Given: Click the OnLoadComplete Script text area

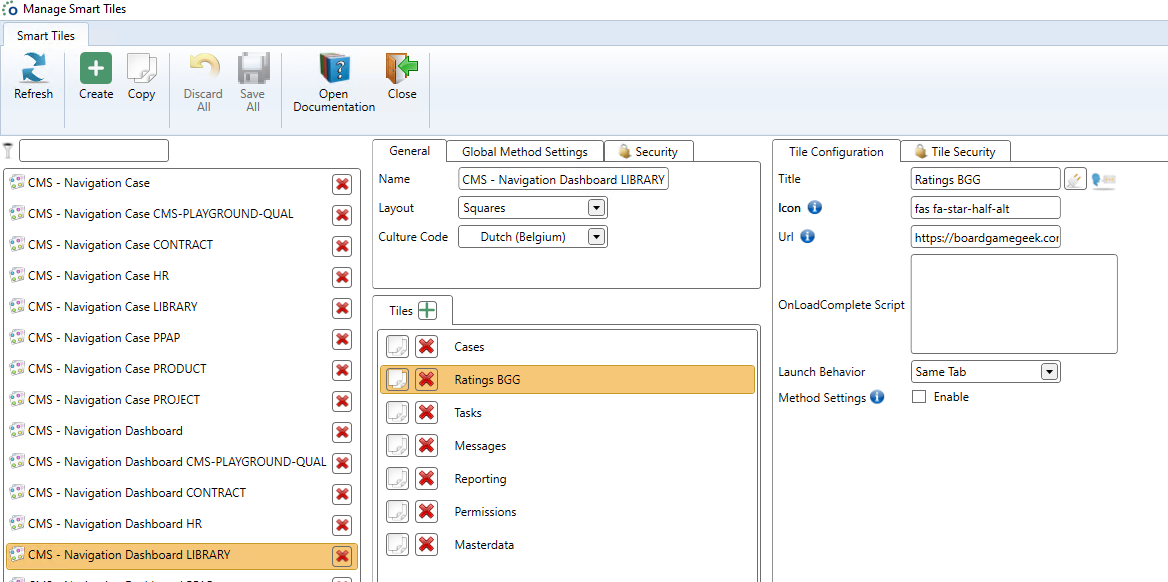Looking at the screenshot, I should [x=1014, y=304].
